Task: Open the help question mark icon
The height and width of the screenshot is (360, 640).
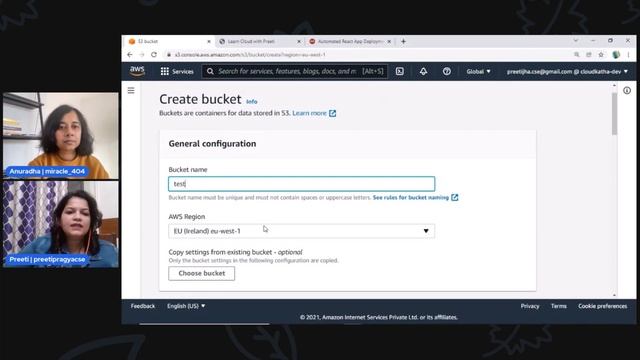Action: point(447,71)
